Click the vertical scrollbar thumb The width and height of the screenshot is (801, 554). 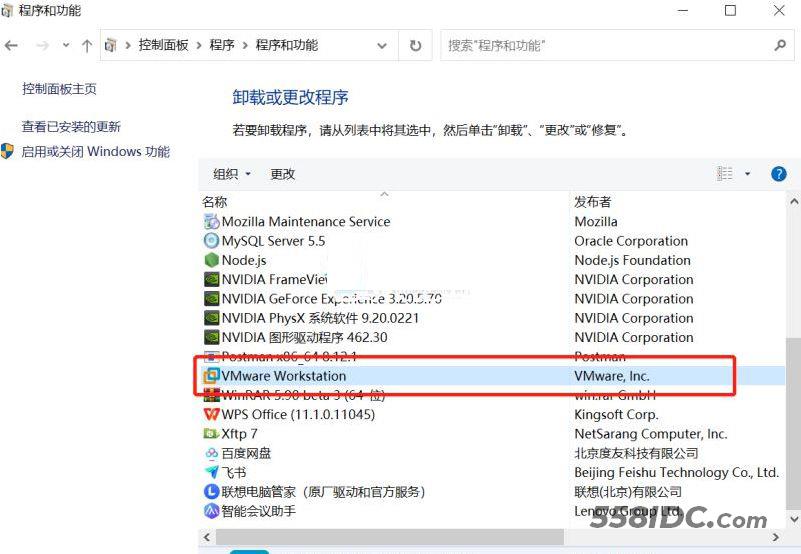tap(793, 422)
